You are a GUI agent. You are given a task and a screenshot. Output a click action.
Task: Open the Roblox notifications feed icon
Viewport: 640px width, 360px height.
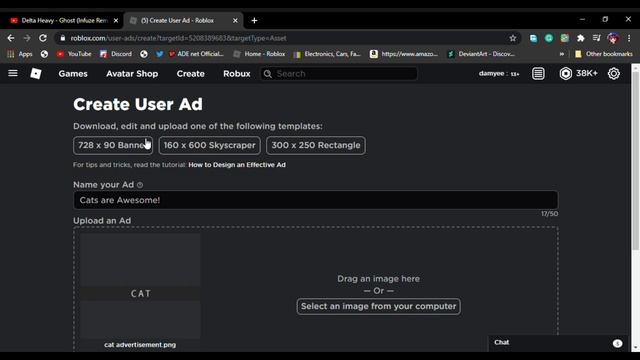(538, 73)
